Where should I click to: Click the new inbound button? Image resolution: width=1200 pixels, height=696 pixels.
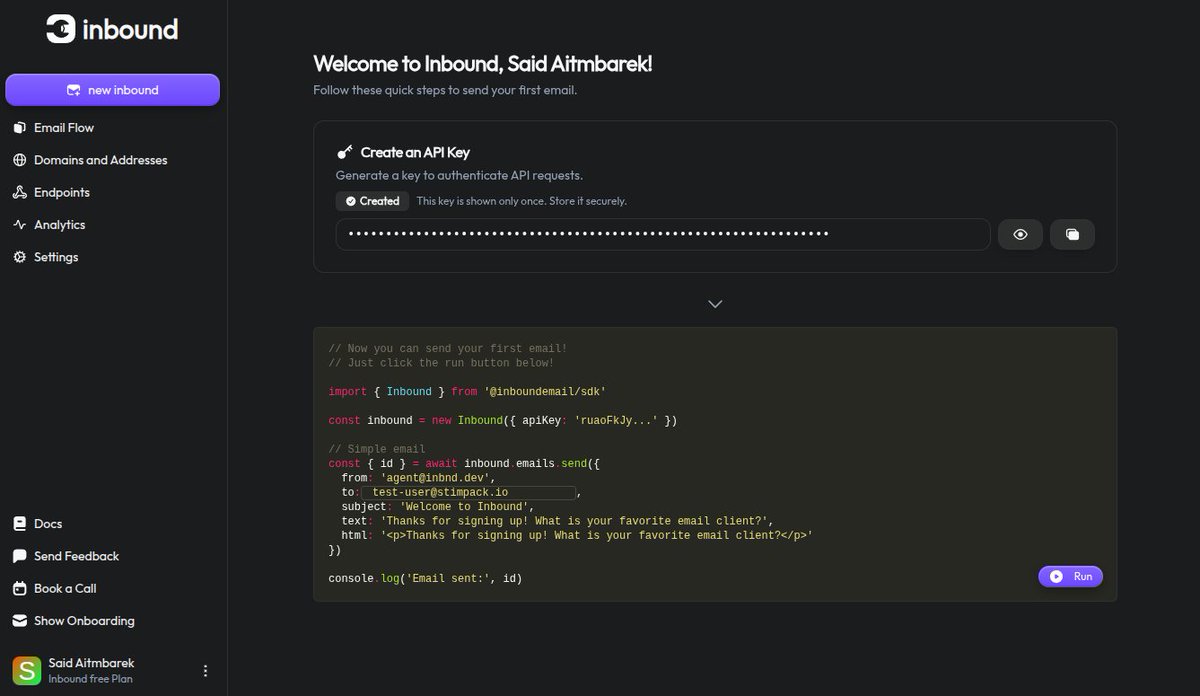point(112,90)
